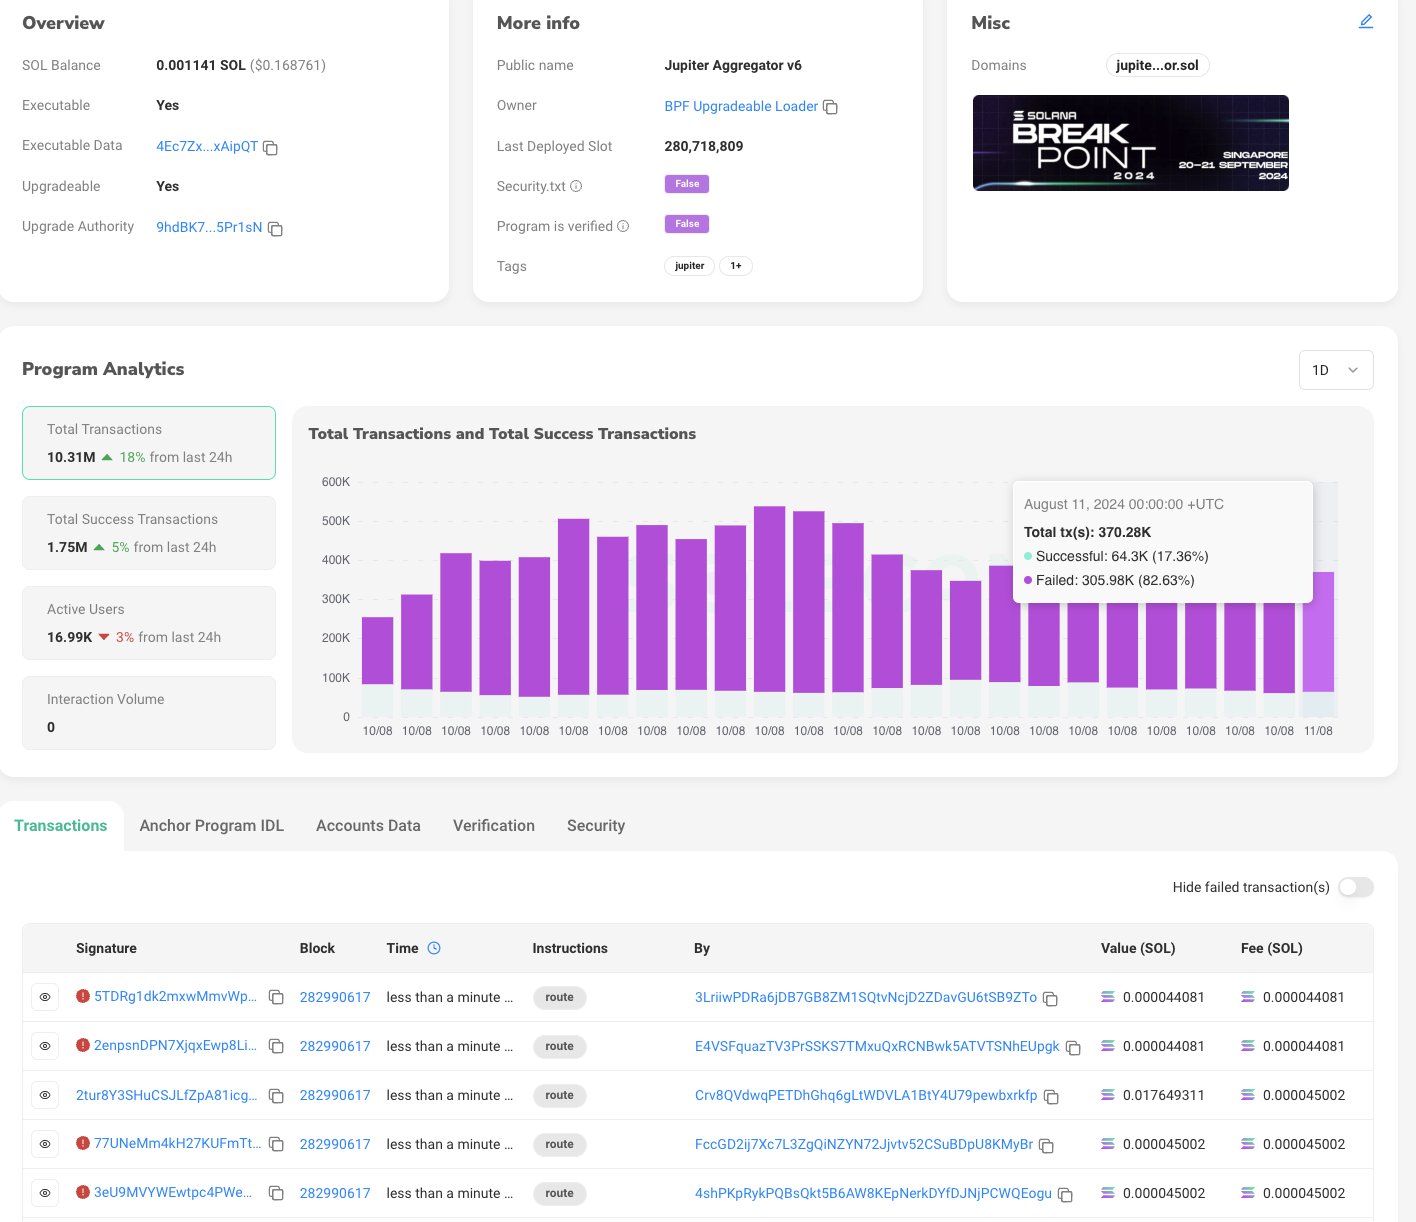Open the 1D time range dropdown
The width and height of the screenshot is (1416, 1222).
click(1336, 370)
